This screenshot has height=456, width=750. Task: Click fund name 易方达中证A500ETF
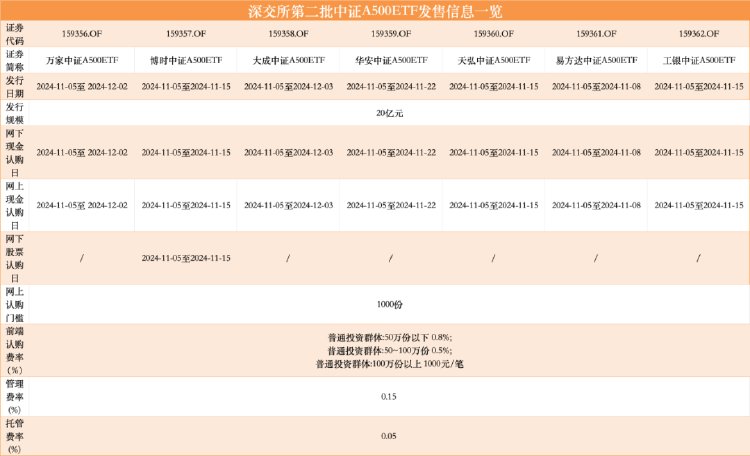596,60
